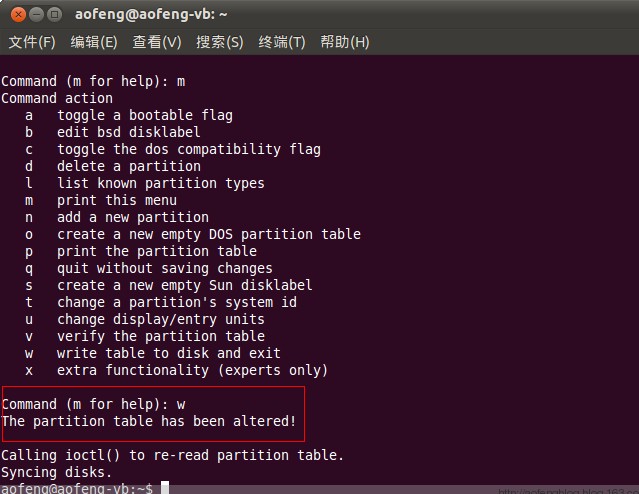Click the 'Syncing disks.' output line
This screenshot has width=639, height=494.
pyautogui.click(x=56, y=472)
